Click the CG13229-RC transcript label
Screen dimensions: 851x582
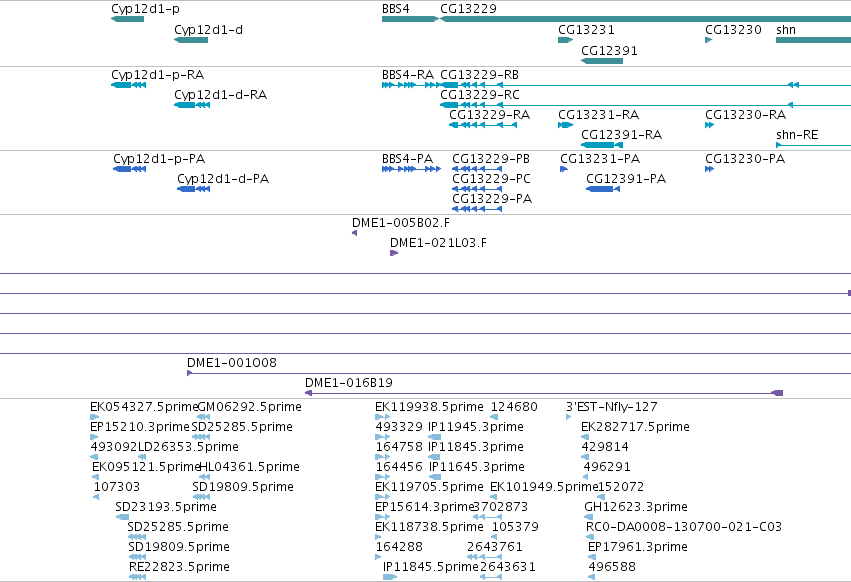480,95
